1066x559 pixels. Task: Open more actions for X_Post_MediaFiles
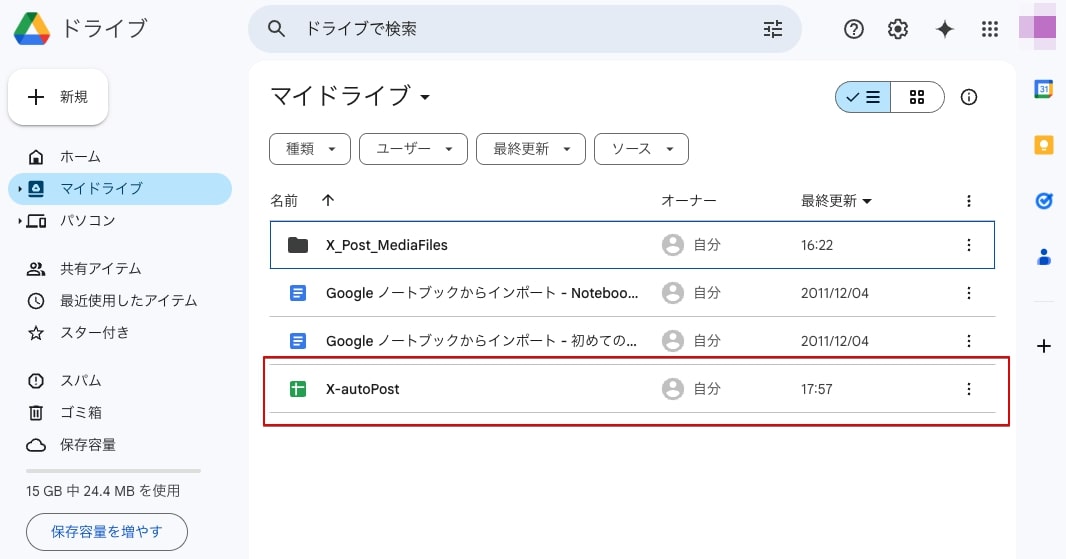[x=969, y=245]
